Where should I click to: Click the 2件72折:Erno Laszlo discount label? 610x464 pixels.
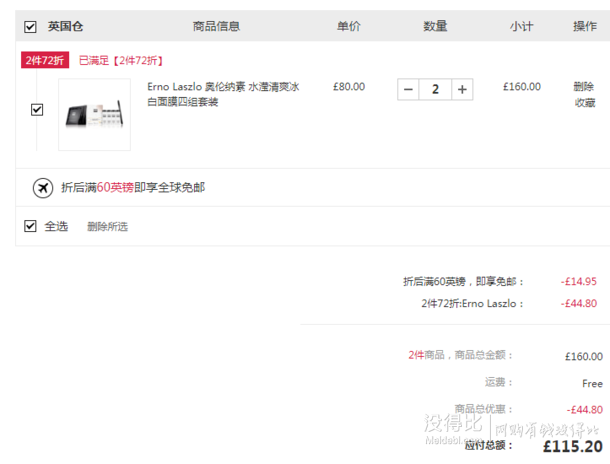coord(472,303)
